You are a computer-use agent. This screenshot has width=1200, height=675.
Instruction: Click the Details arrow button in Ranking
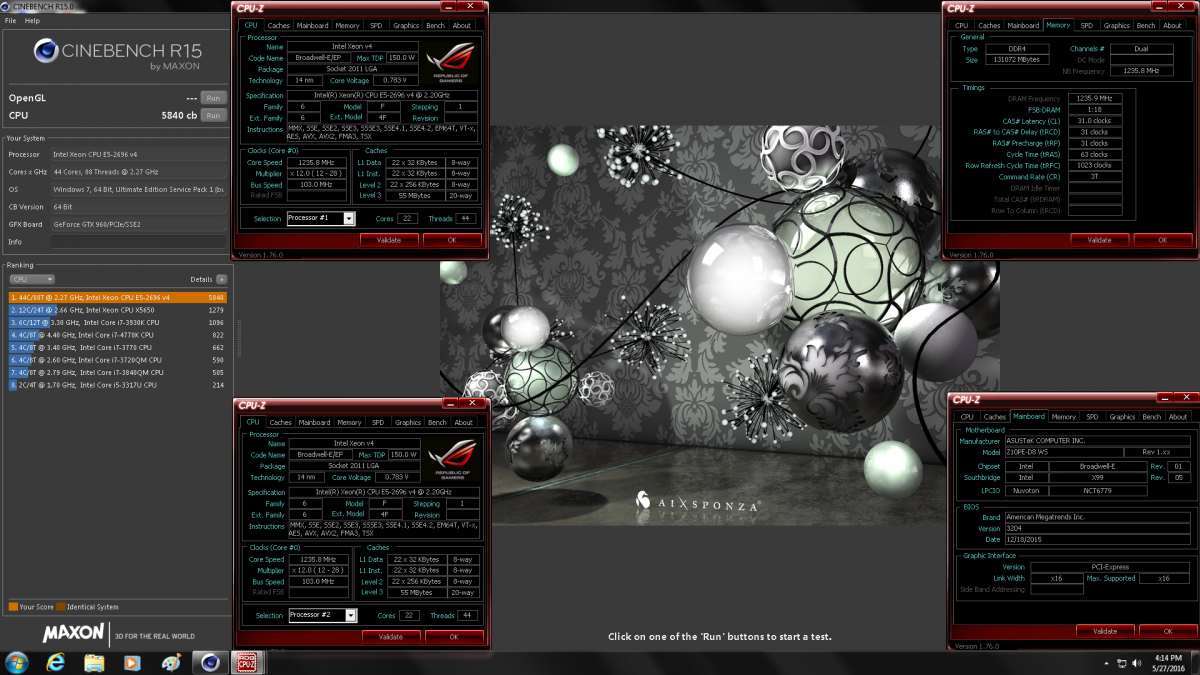221,280
